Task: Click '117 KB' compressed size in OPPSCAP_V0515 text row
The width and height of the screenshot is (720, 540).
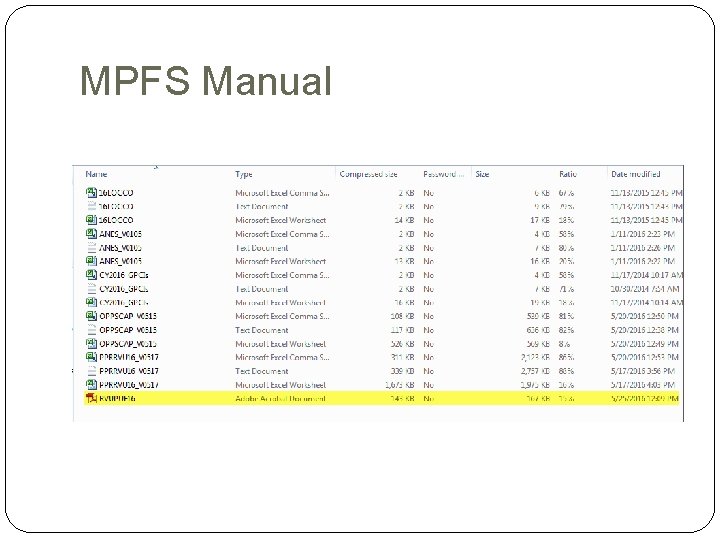Action: pyautogui.click(x=402, y=330)
